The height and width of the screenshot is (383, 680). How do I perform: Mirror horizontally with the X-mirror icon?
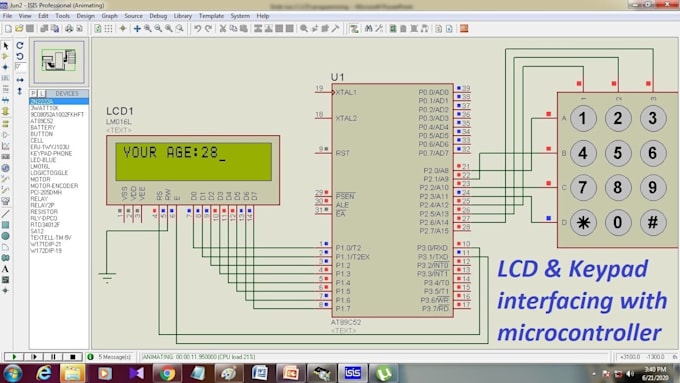[x=20, y=80]
